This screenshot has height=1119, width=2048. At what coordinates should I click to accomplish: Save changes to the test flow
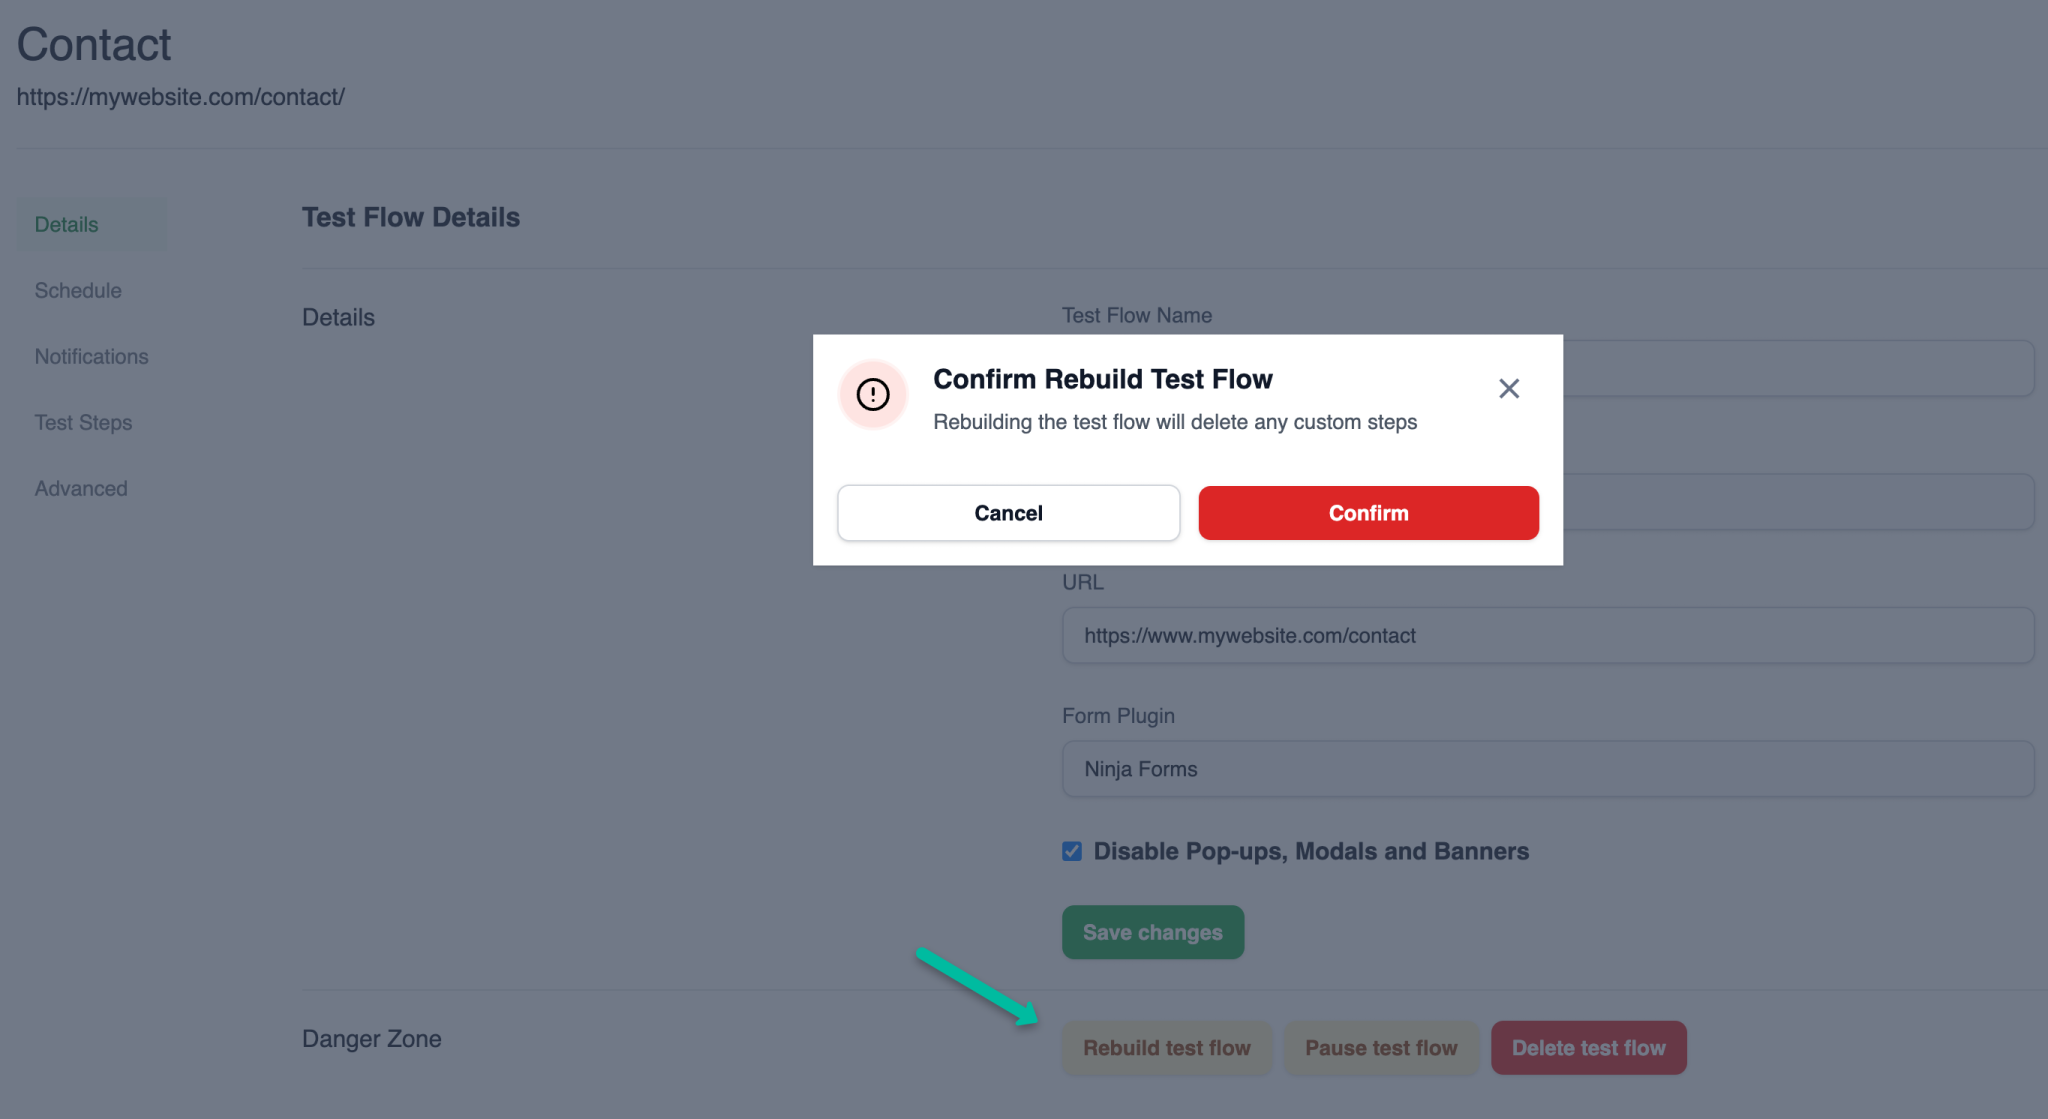tap(1152, 931)
